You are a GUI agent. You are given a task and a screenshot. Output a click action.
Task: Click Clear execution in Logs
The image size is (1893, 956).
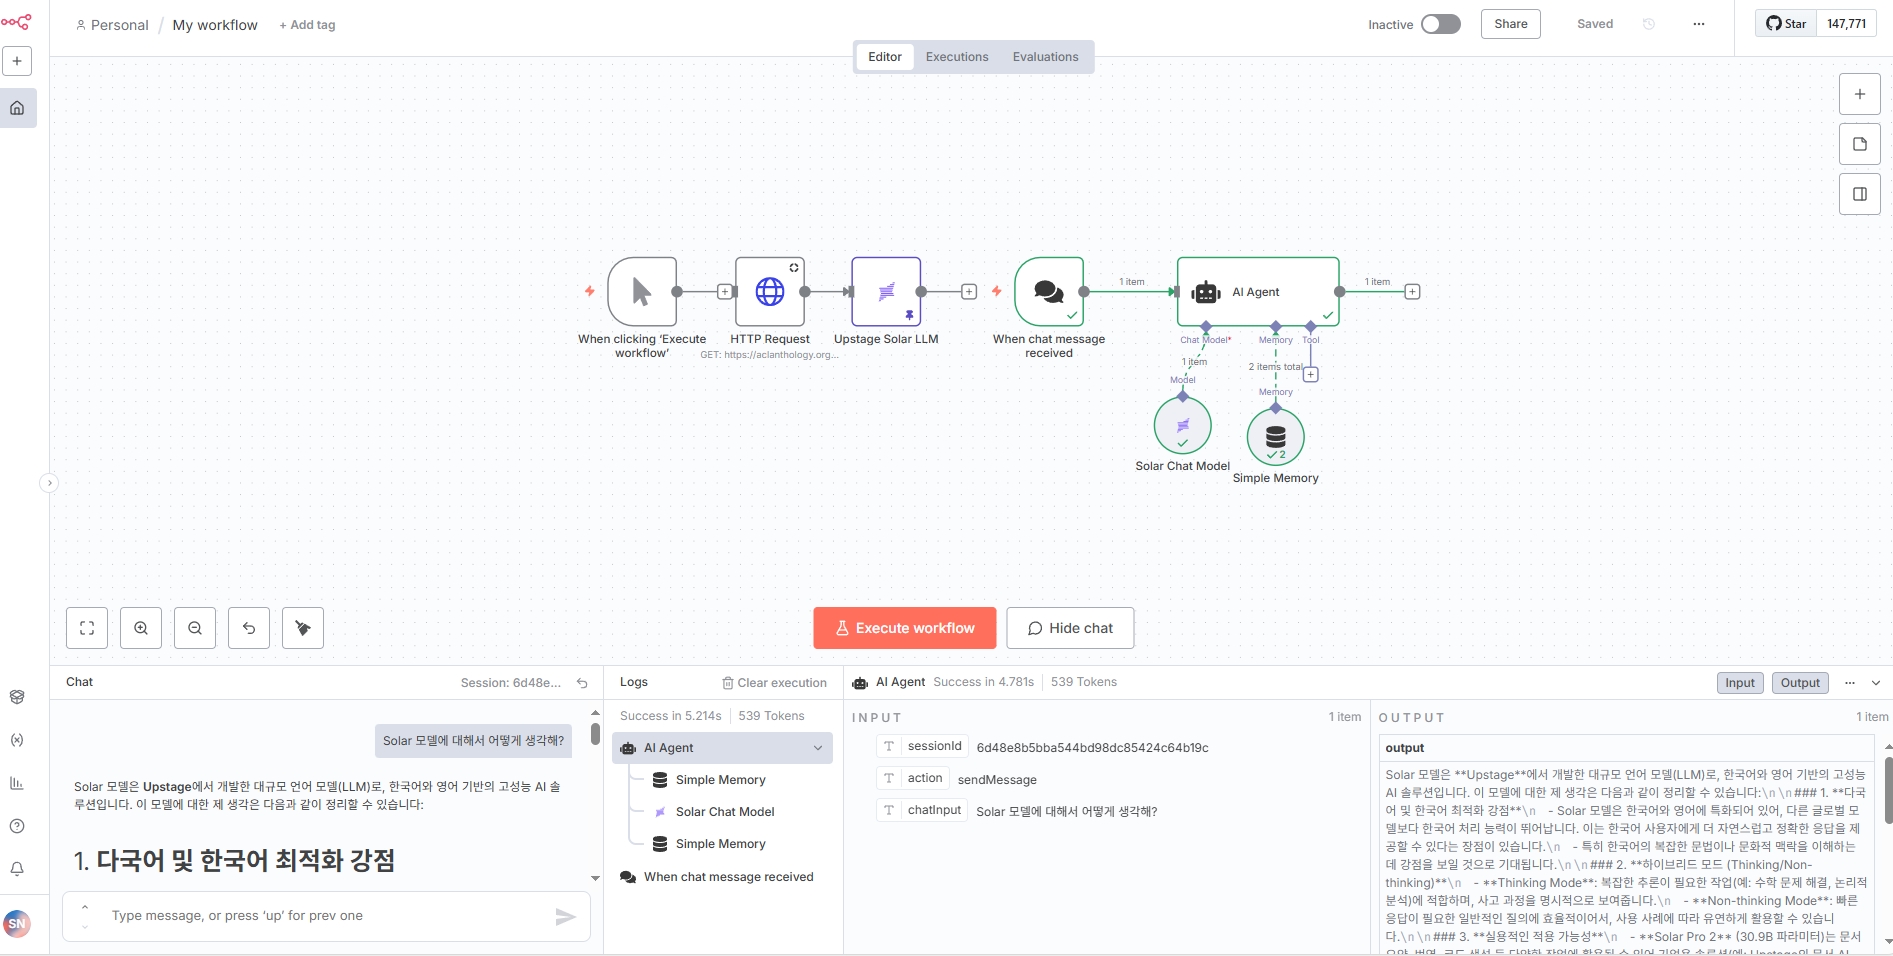(775, 683)
